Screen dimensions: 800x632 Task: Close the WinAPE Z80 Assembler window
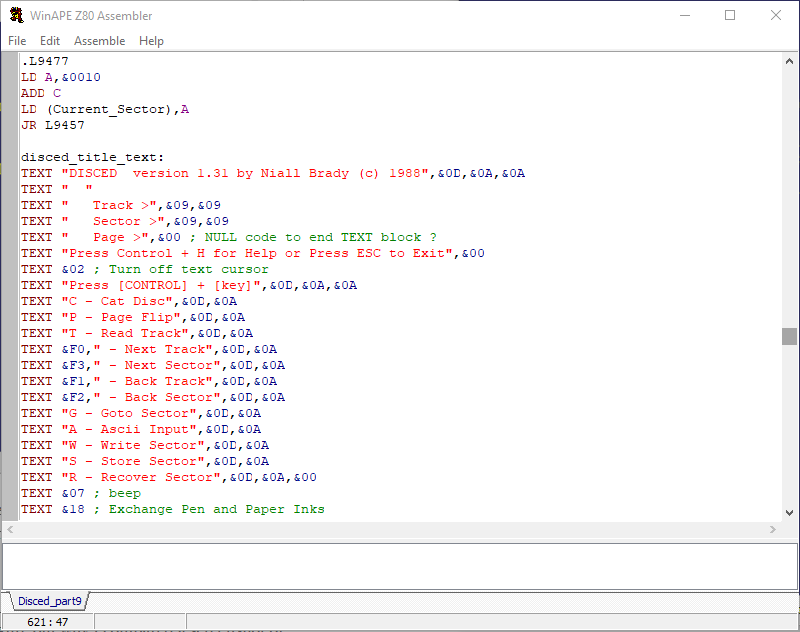[776, 15]
